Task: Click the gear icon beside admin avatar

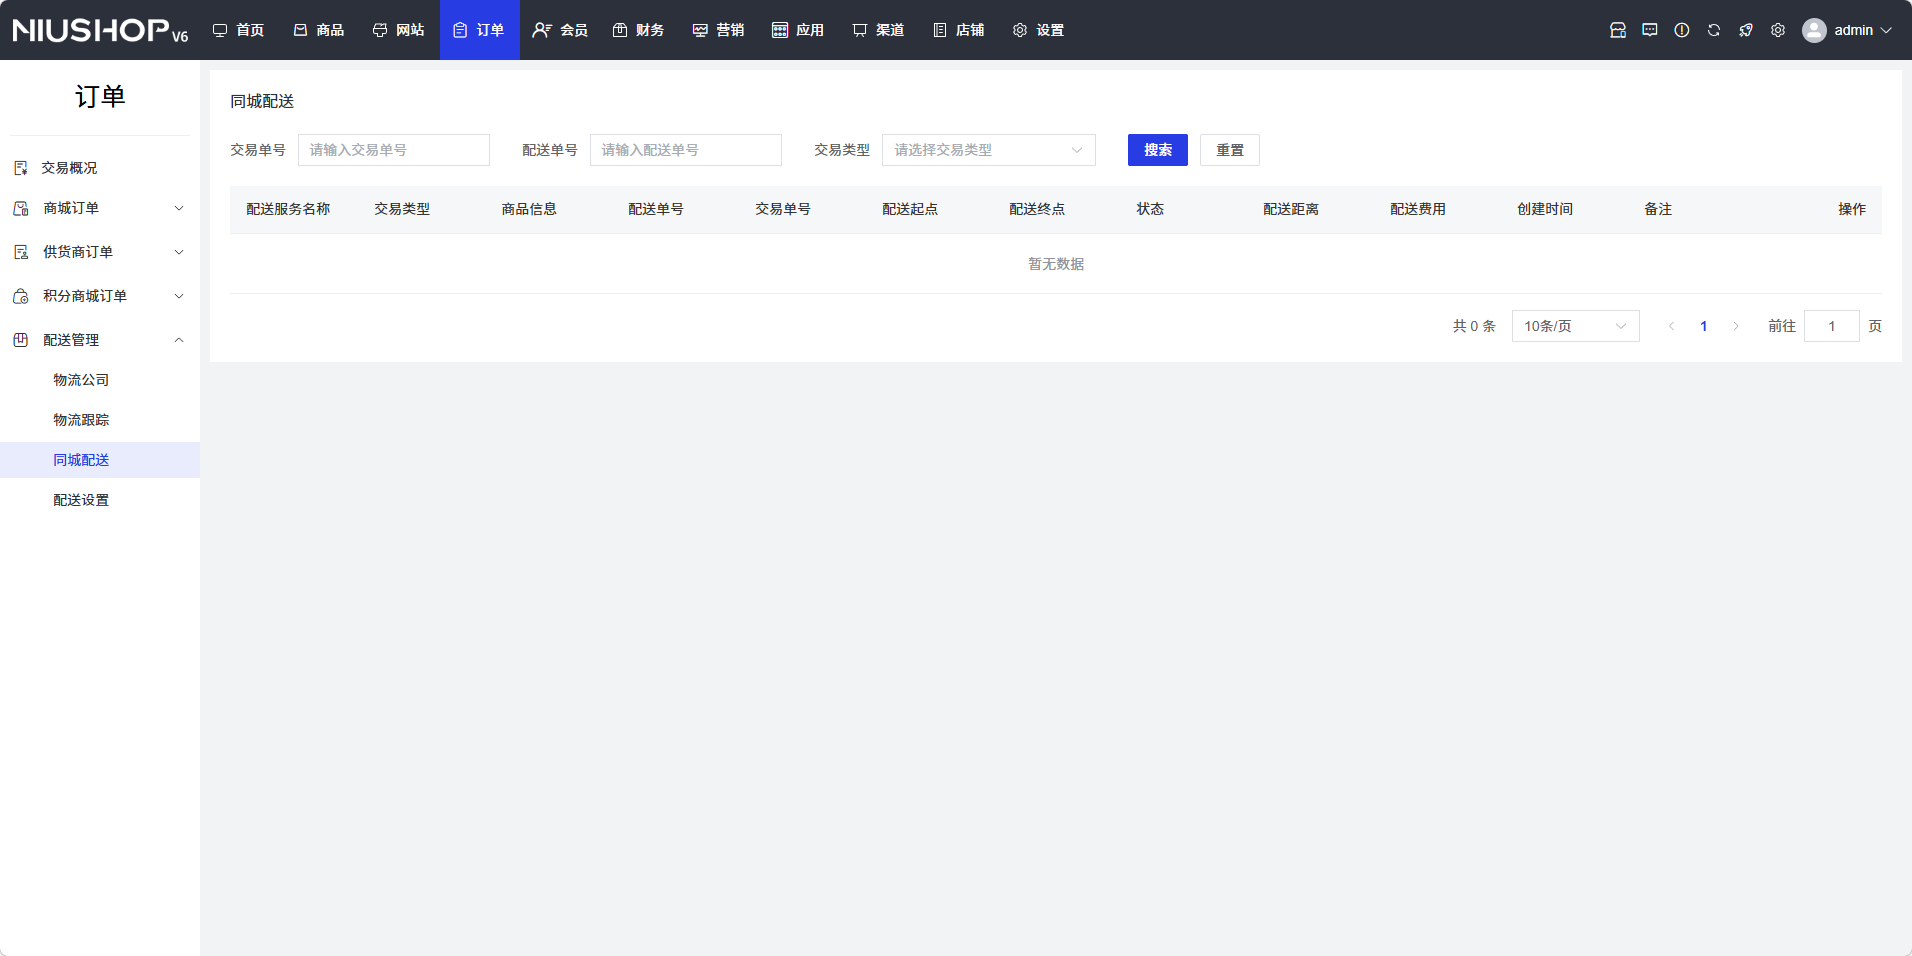Action: 1777,30
